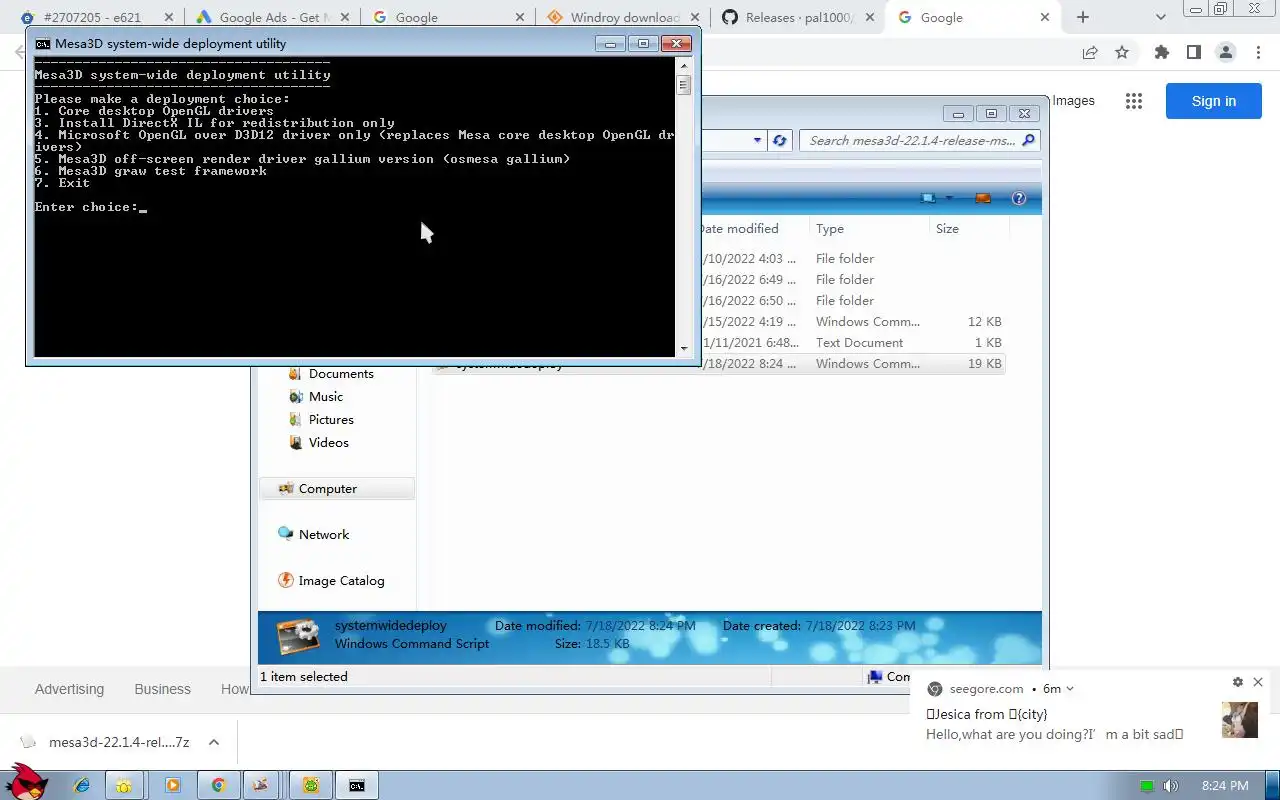1280x800 pixels.
Task: Click the volume speaker tray icon
Action: tap(1170, 786)
